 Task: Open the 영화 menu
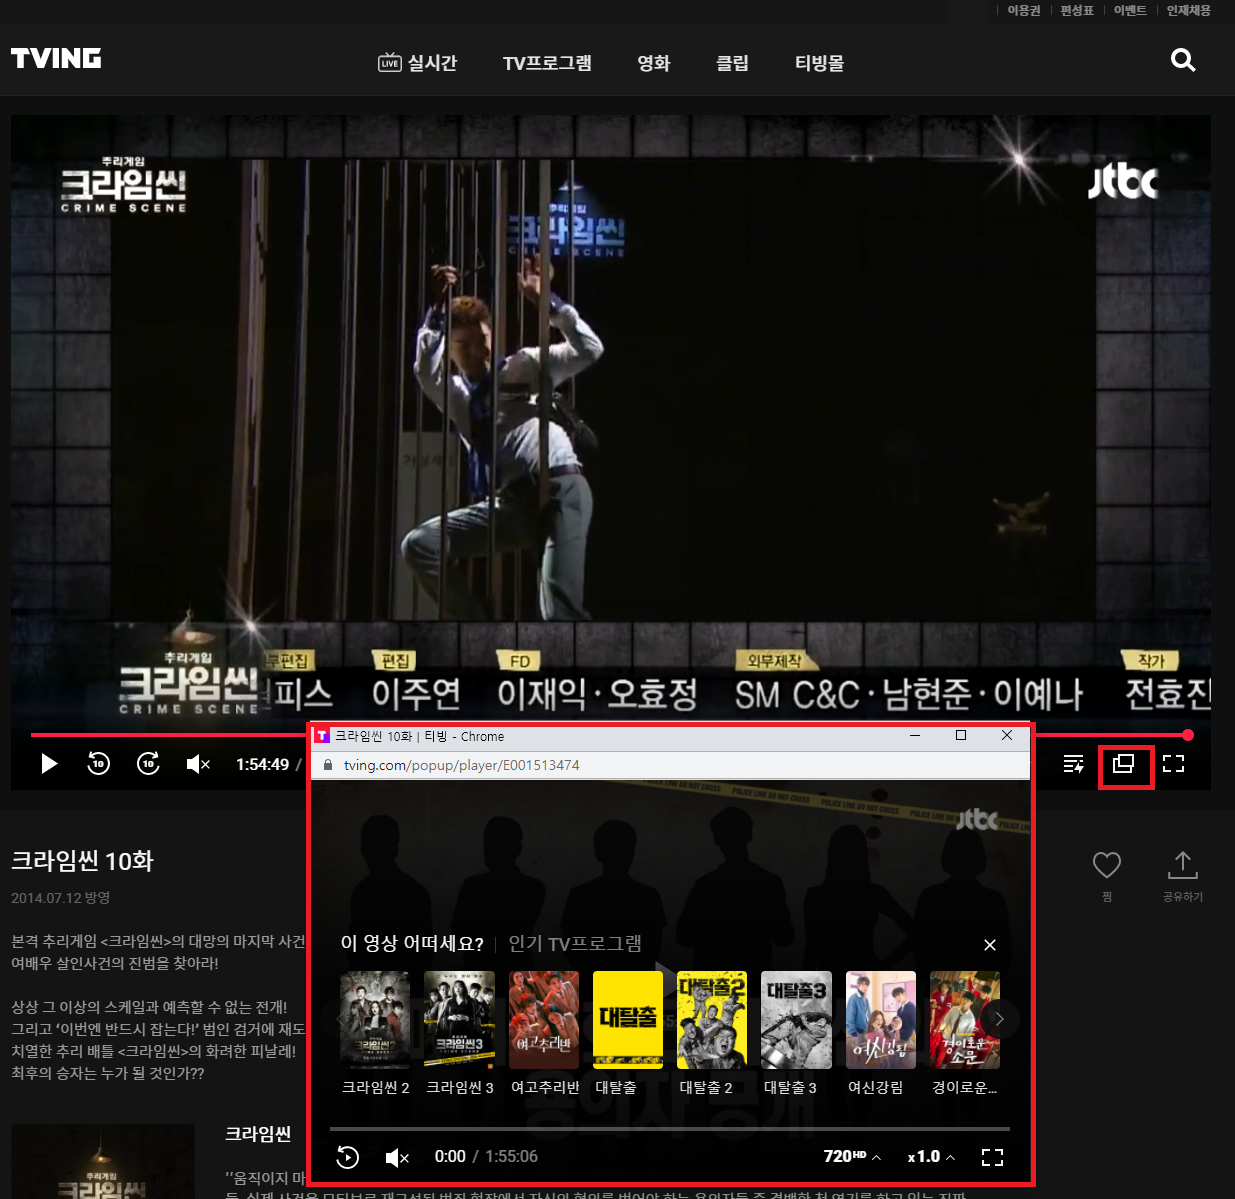click(654, 63)
